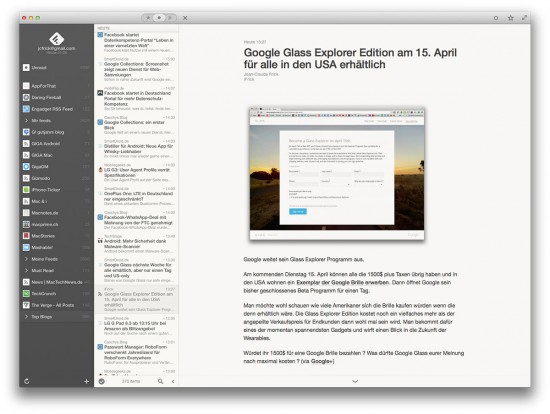Open article LG G3: User Agent Profile
Image resolution: width=550 pixels, height=414 pixels.
(x=136, y=173)
